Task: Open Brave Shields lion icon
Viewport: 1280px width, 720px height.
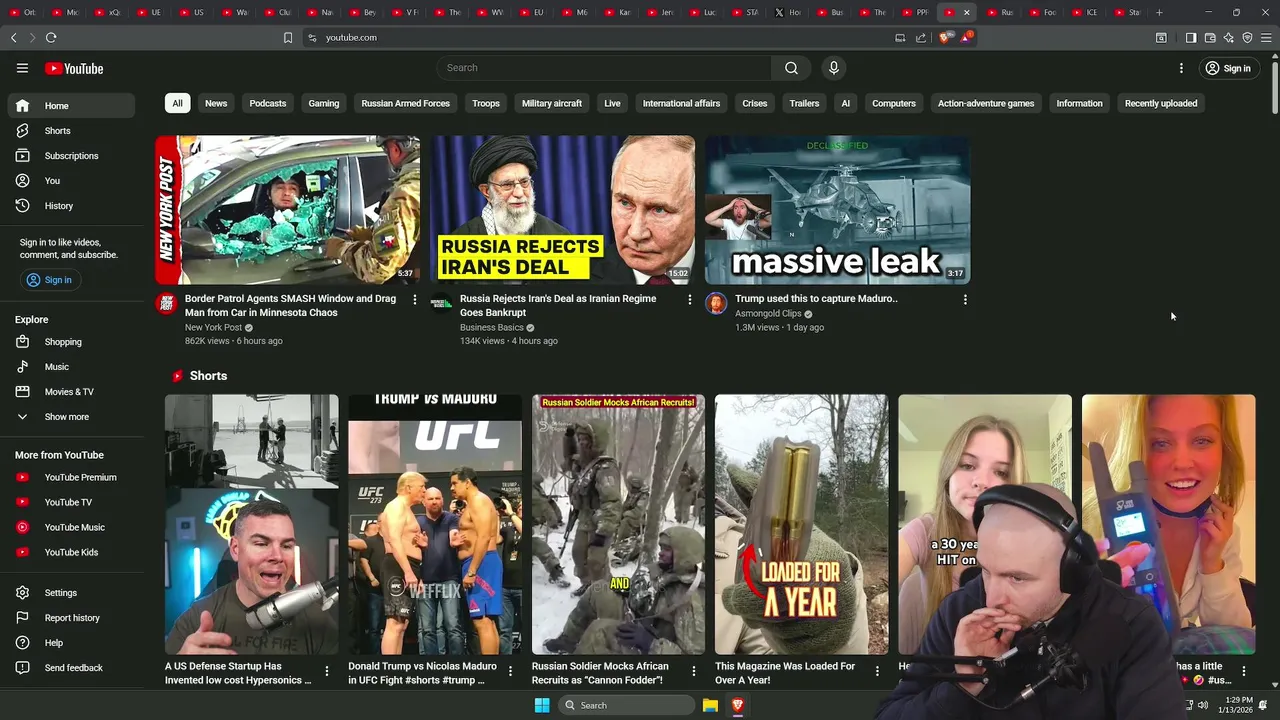Action: click(946, 37)
